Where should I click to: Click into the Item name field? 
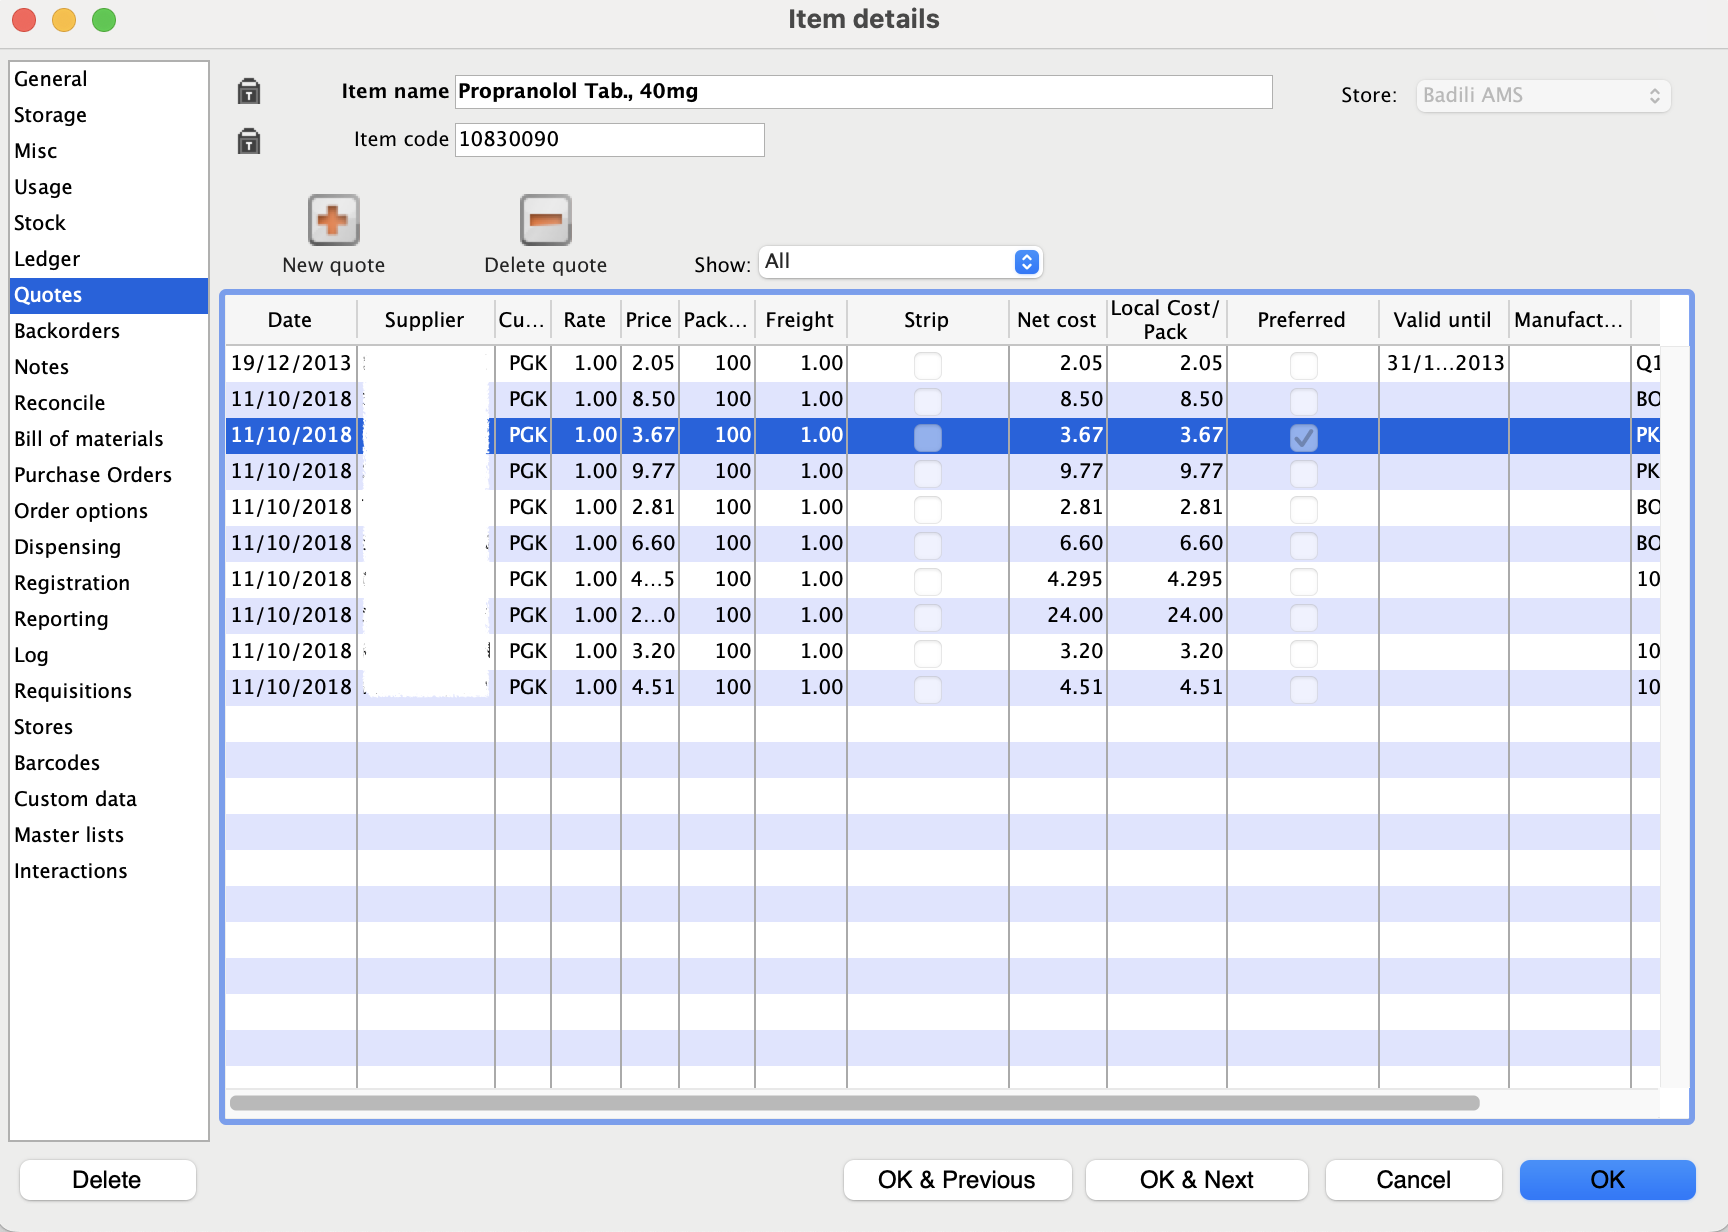[x=863, y=92]
